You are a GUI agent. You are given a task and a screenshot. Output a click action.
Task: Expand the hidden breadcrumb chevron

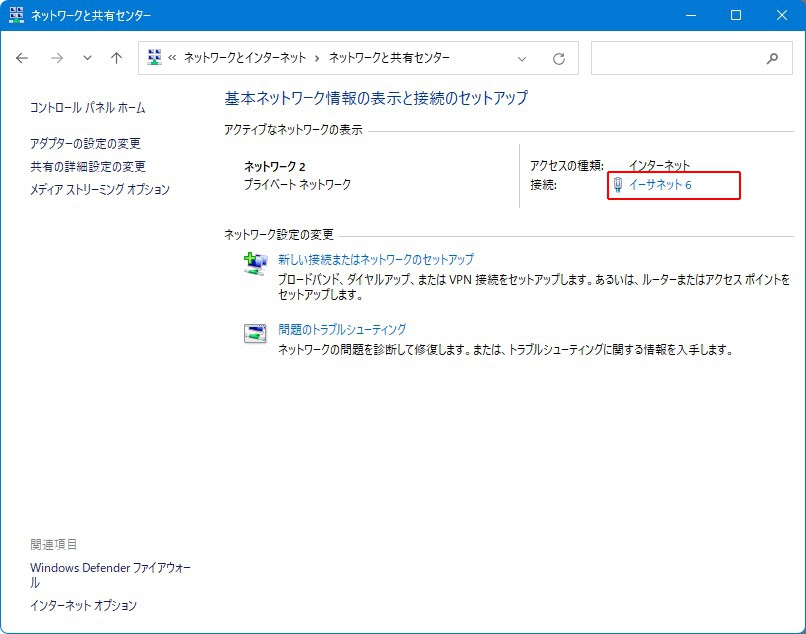173,59
